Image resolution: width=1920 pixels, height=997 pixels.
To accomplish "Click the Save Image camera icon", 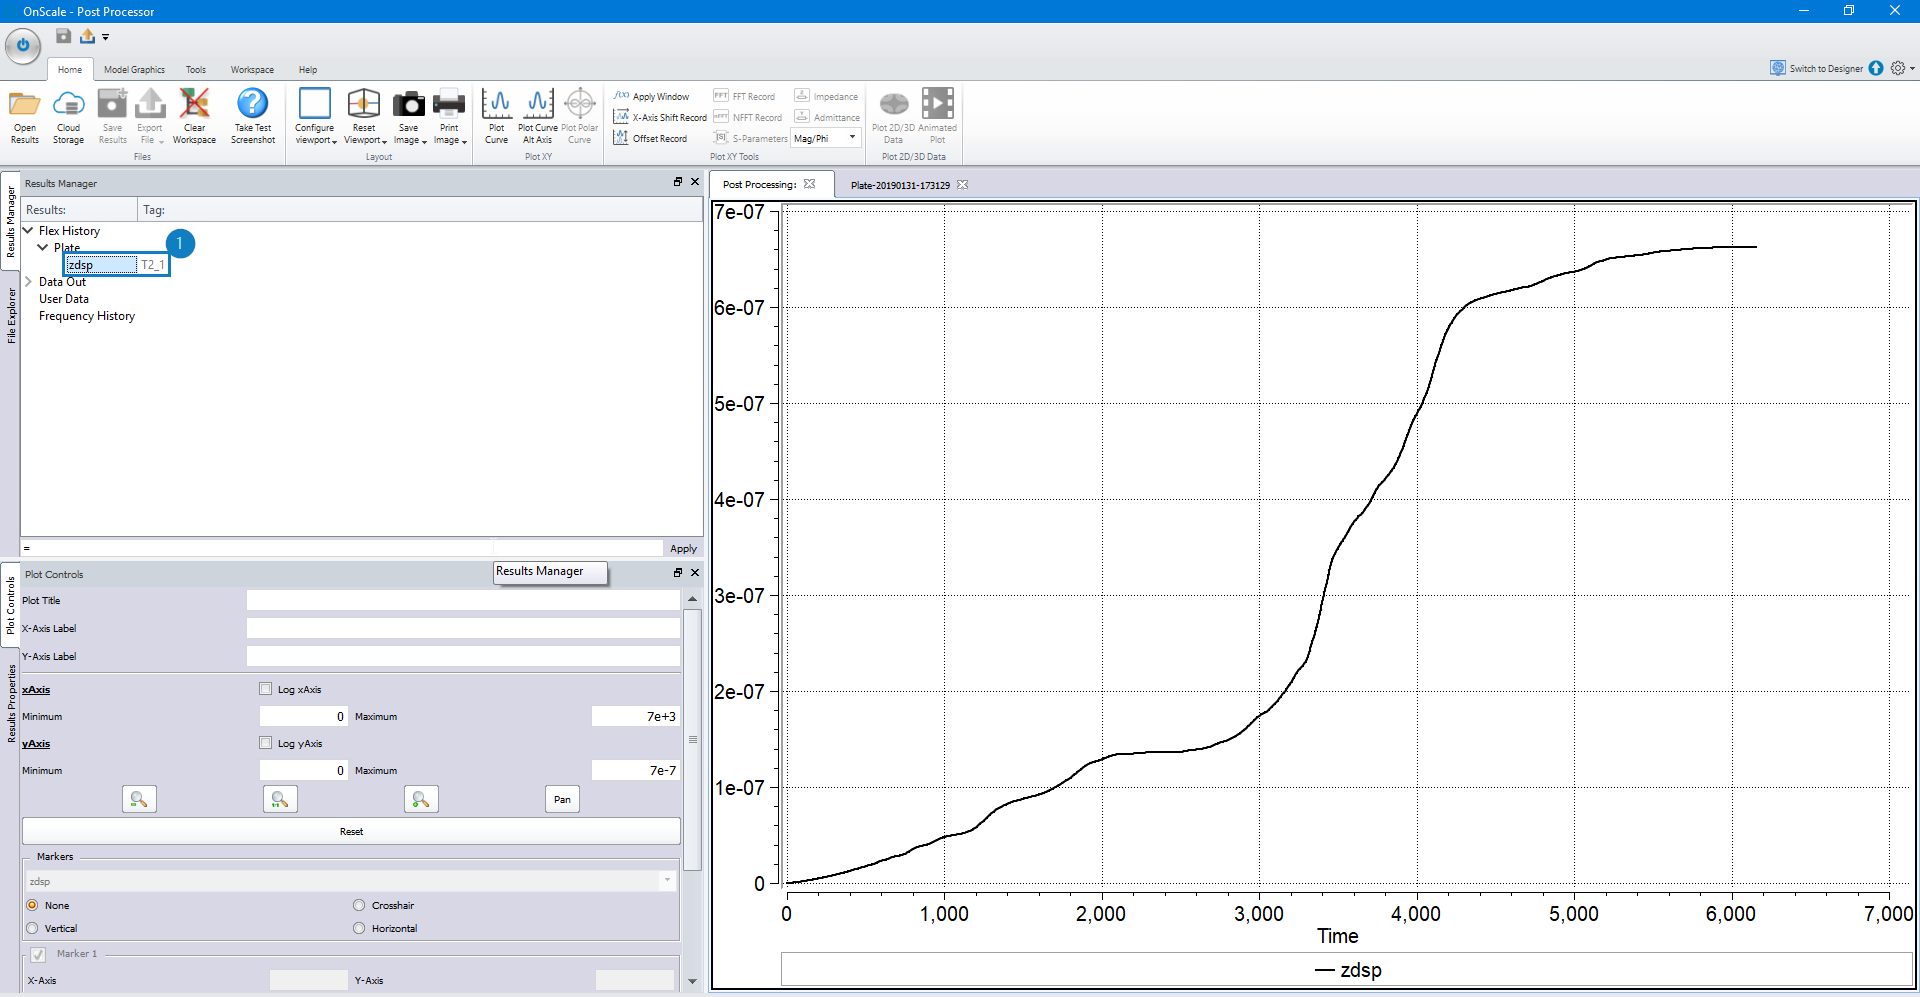I will coord(408,104).
